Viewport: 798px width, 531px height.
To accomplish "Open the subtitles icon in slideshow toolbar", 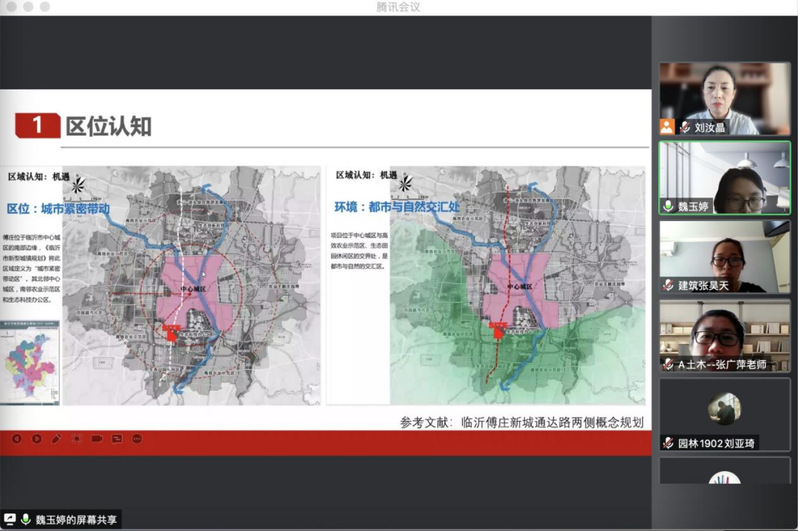I will 117,438.
